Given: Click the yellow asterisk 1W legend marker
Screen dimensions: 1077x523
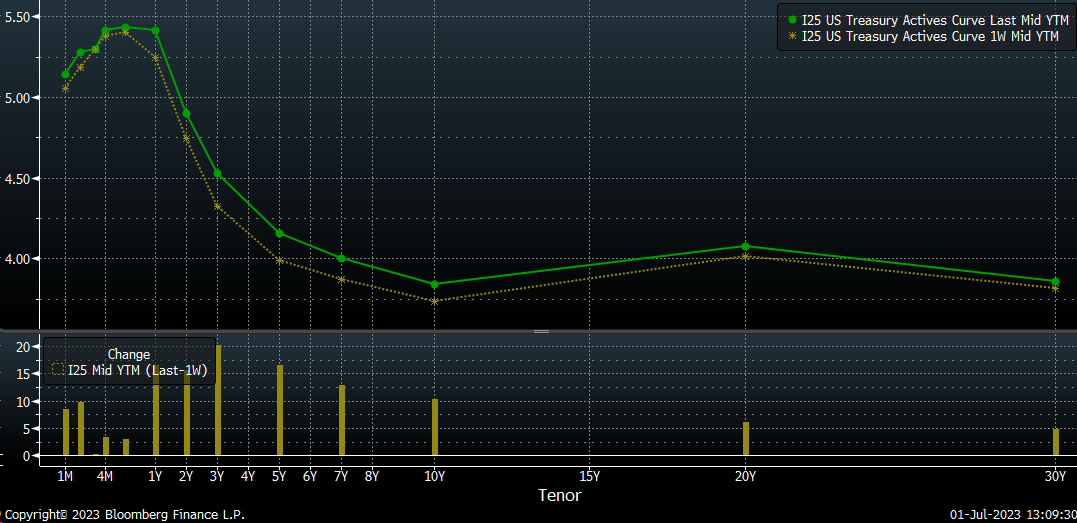Looking at the screenshot, I should coord(792,36).
